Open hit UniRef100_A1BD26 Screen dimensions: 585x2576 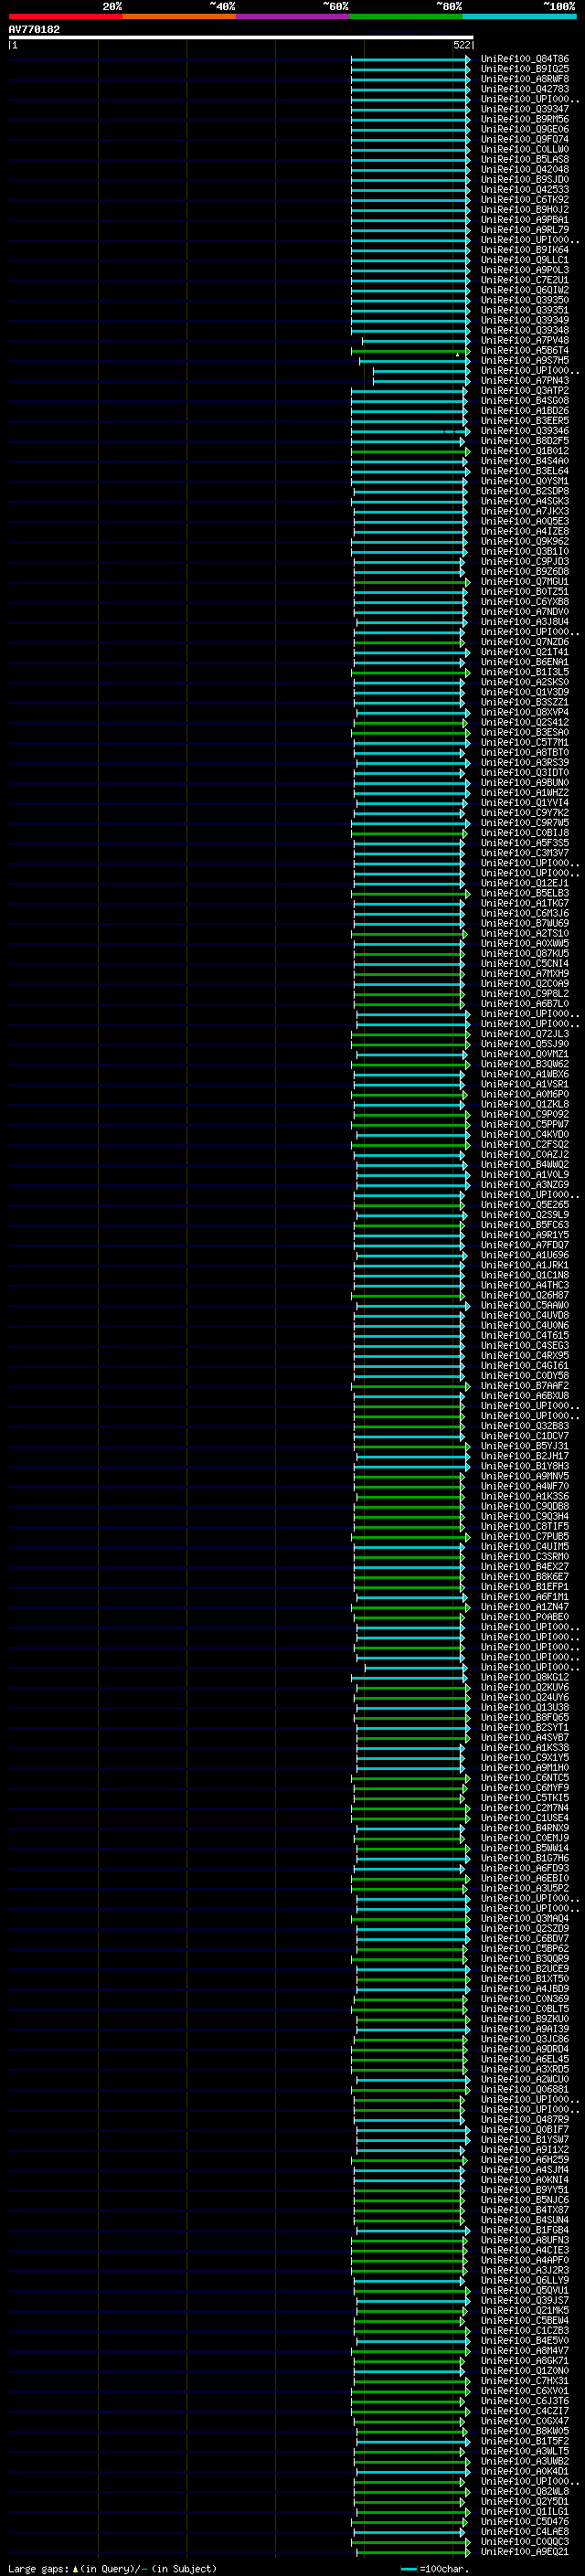[x=525, y=411]
